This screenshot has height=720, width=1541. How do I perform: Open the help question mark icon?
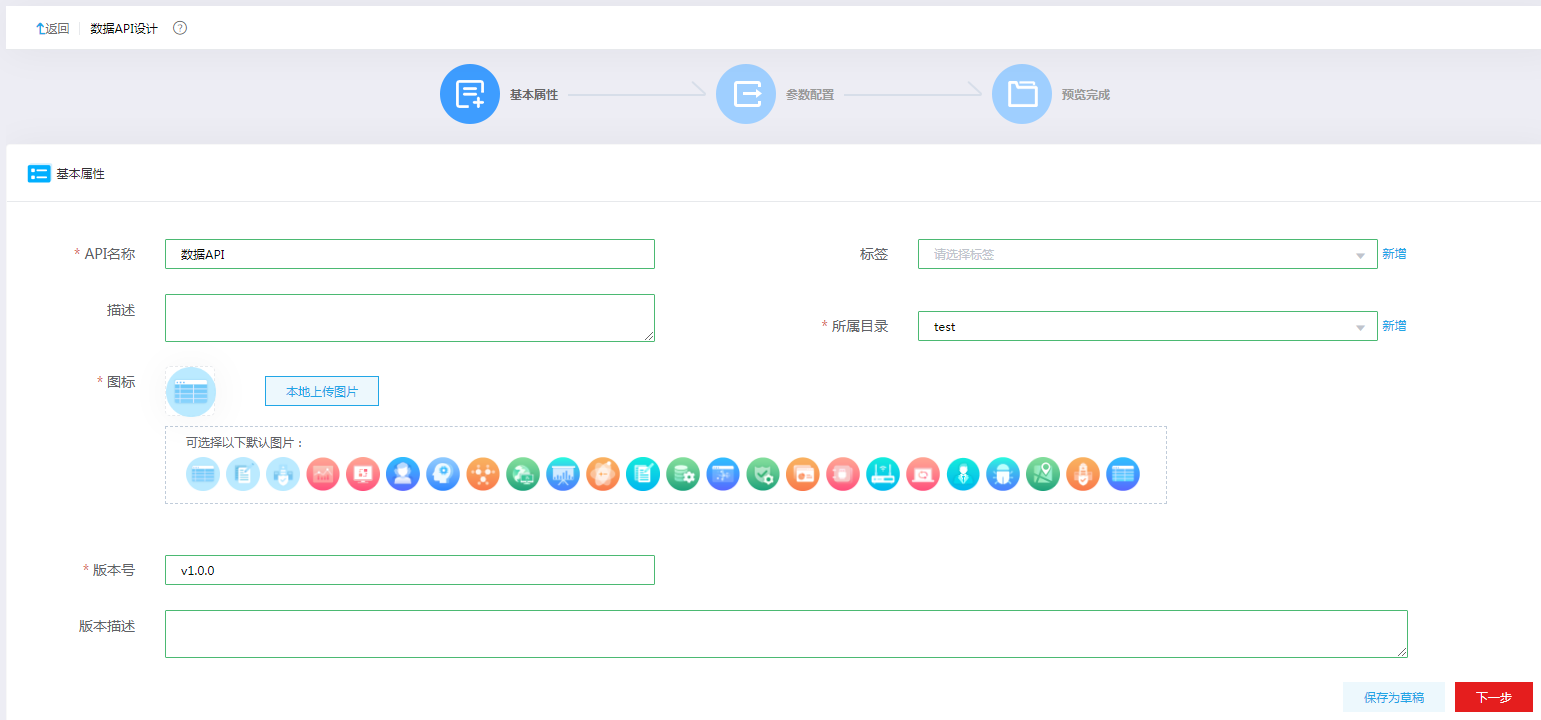click(x=180, y=28)
